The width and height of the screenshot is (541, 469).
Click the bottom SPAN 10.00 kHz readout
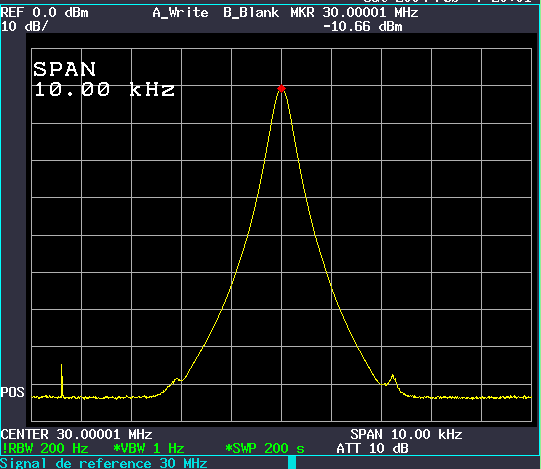coord(406,434)
